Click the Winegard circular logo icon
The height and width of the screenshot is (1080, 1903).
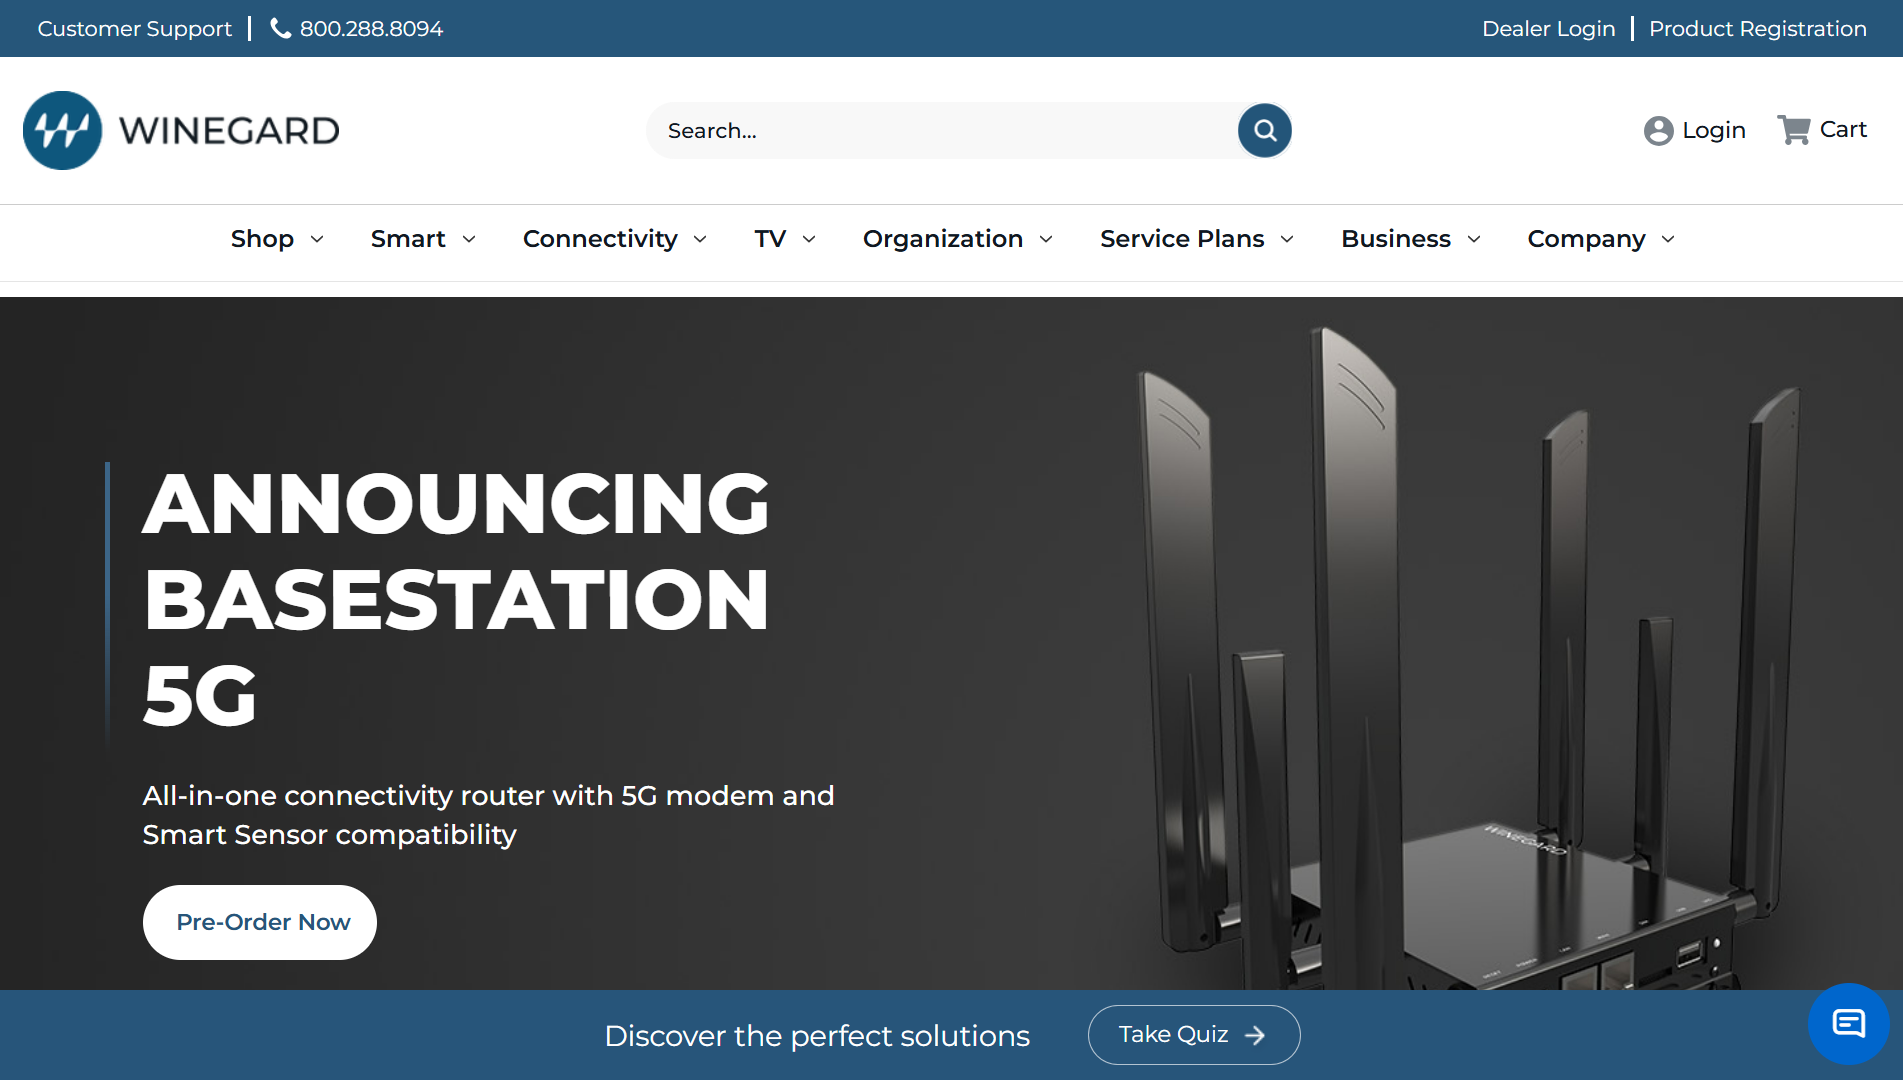pyautogui.click(x=62, y=131)
